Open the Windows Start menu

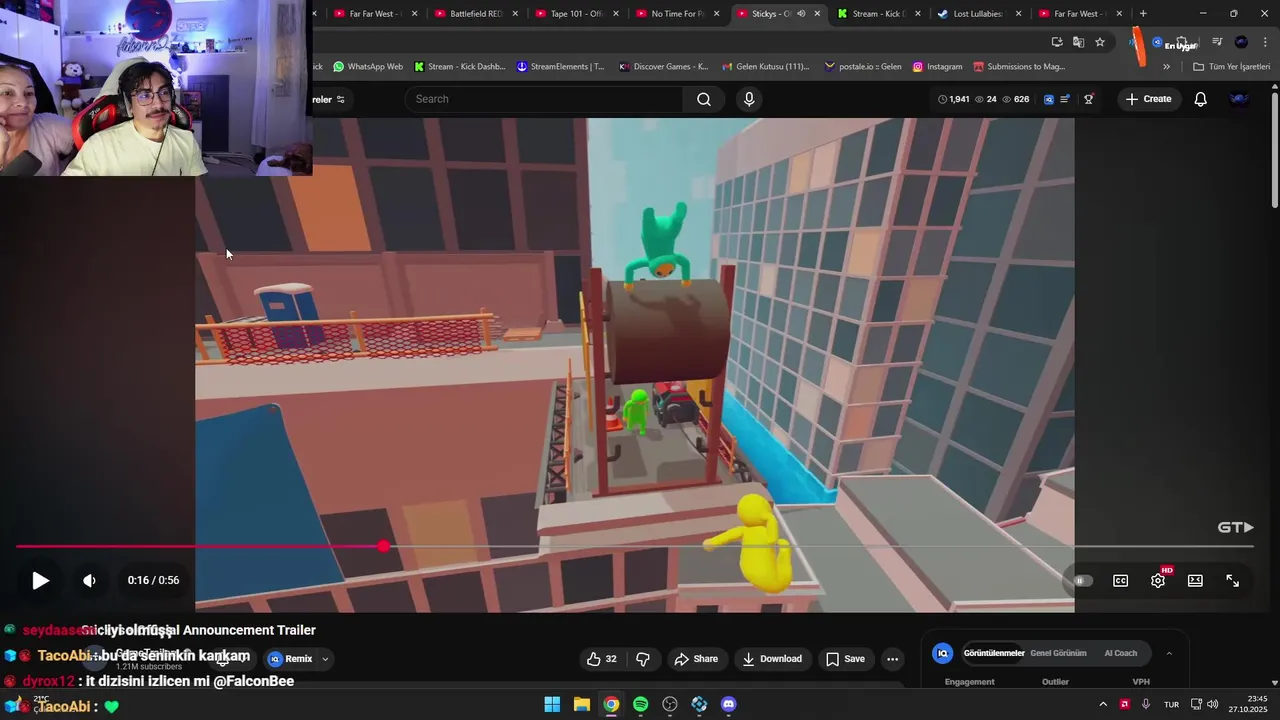coord(552,704)
